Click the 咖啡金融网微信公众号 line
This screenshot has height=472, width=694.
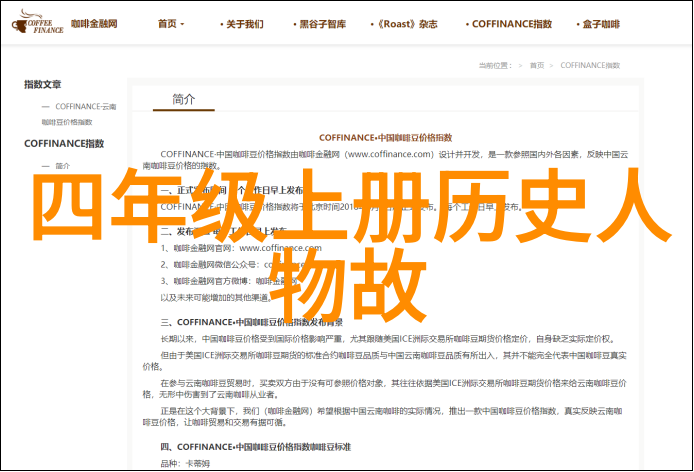coord(232,265)
